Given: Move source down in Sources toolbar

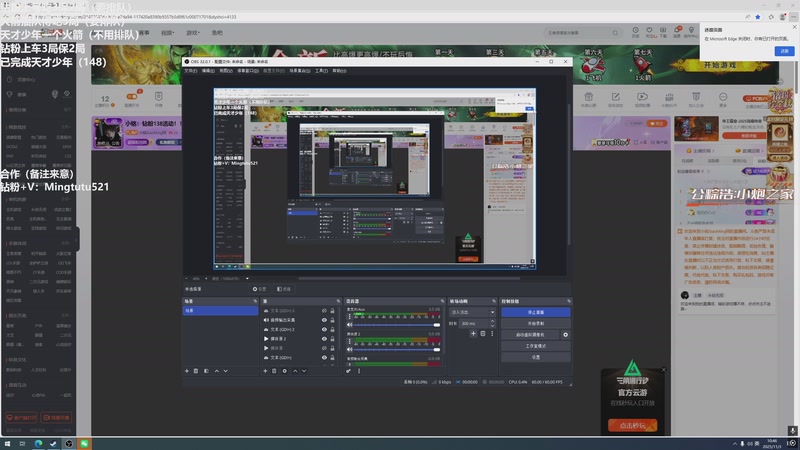Looking at the screenshot, I should click(304, 371).
